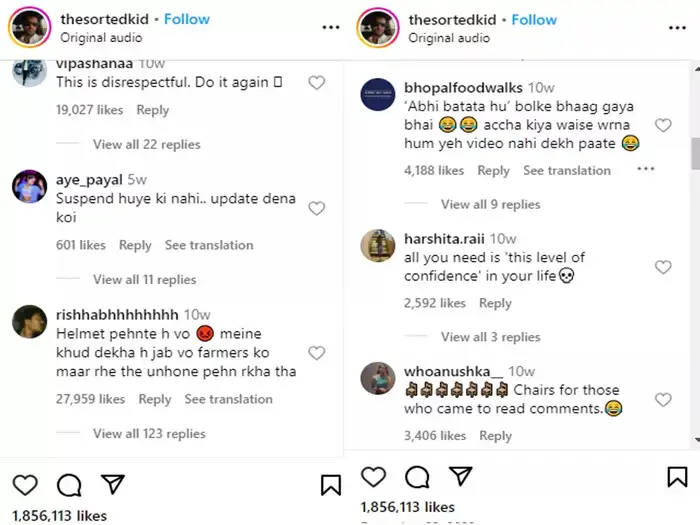Expand 22 replies under vipashanaa comment

click(x=147, y=145)
